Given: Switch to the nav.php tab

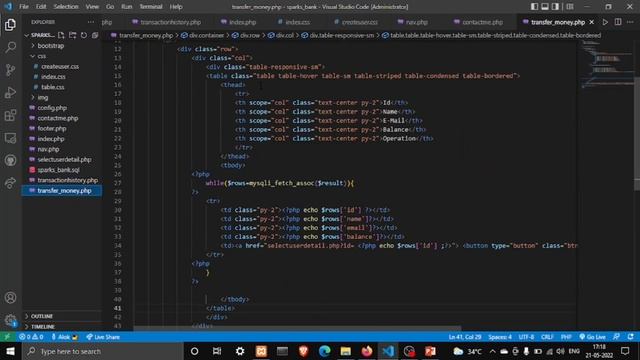Looking at the screenshot, I should pos(412,22).
